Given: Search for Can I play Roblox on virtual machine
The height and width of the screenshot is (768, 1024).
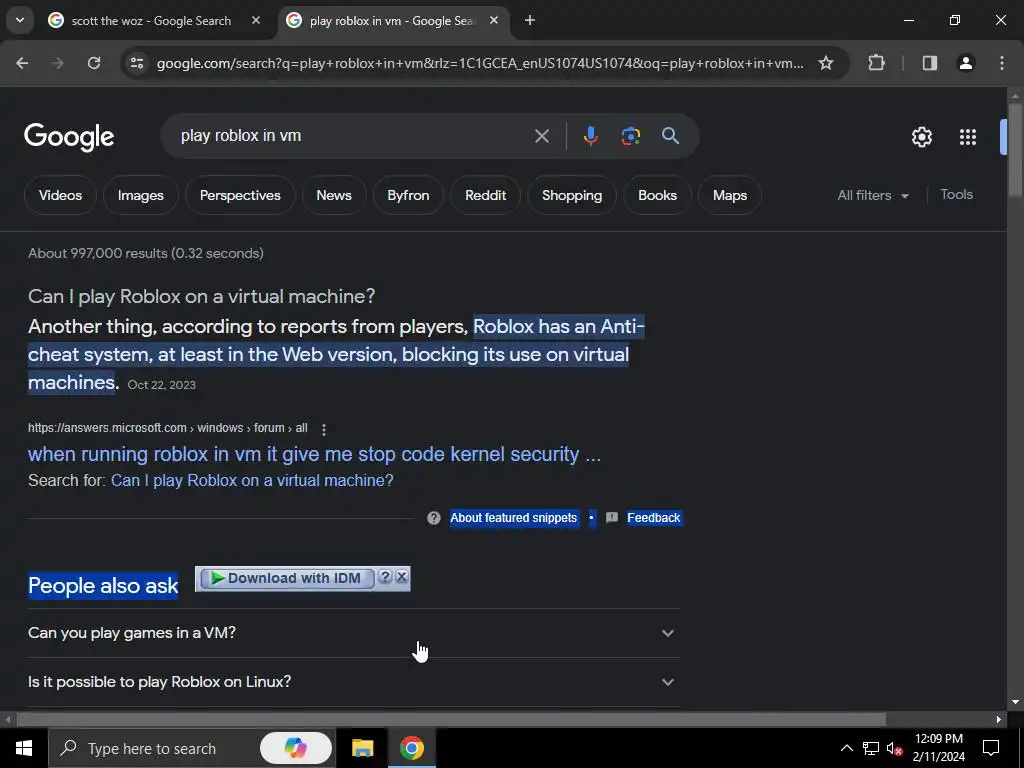Looking at the screenshot, I should point(252,481).
